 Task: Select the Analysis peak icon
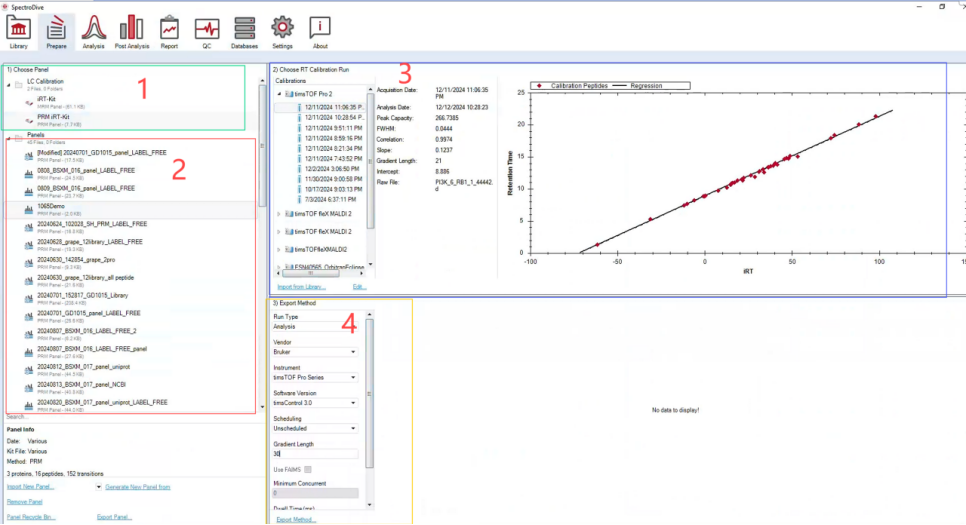pos(93,32)
